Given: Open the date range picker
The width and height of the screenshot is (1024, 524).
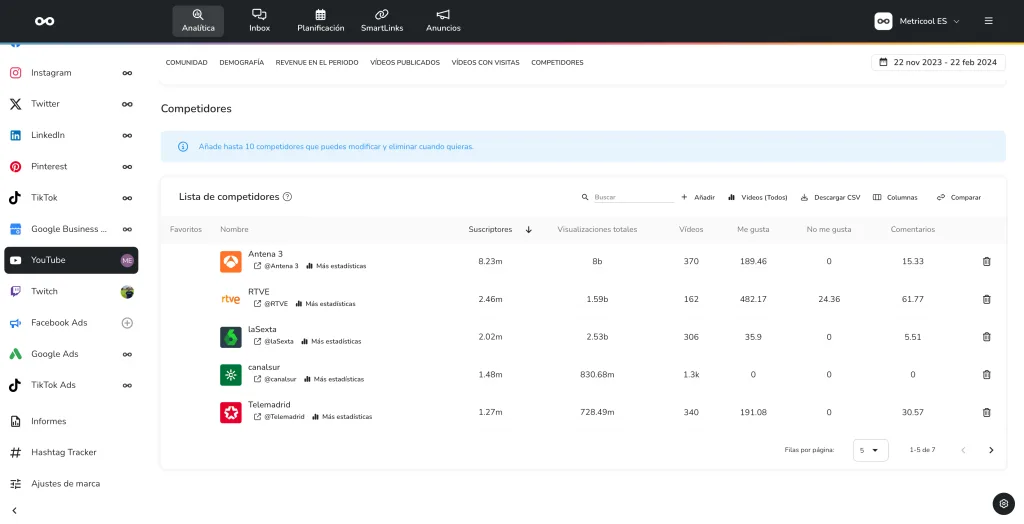Looking at the screenshot, I should pos(938,63).
